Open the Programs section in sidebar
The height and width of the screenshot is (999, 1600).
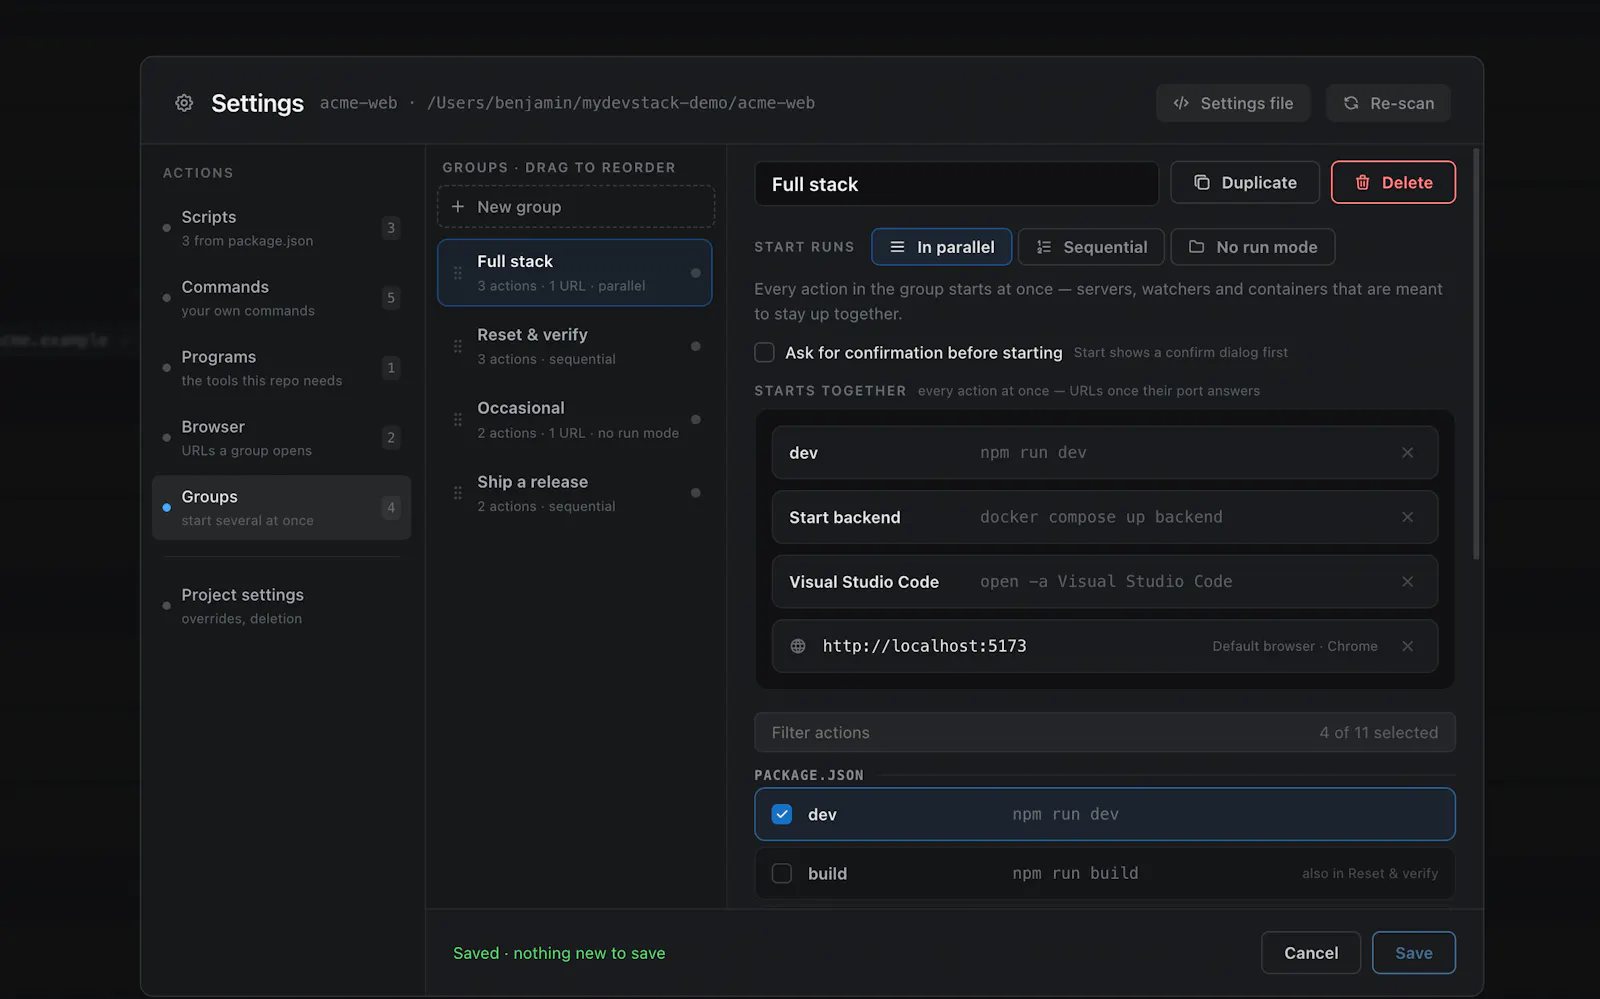(281, 368)
